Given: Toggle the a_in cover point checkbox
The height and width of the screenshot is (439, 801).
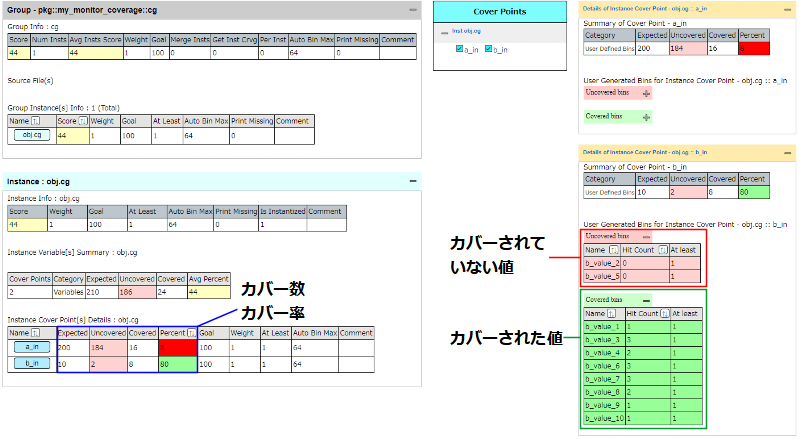Looking at the screenshot, I should (459, 49).
